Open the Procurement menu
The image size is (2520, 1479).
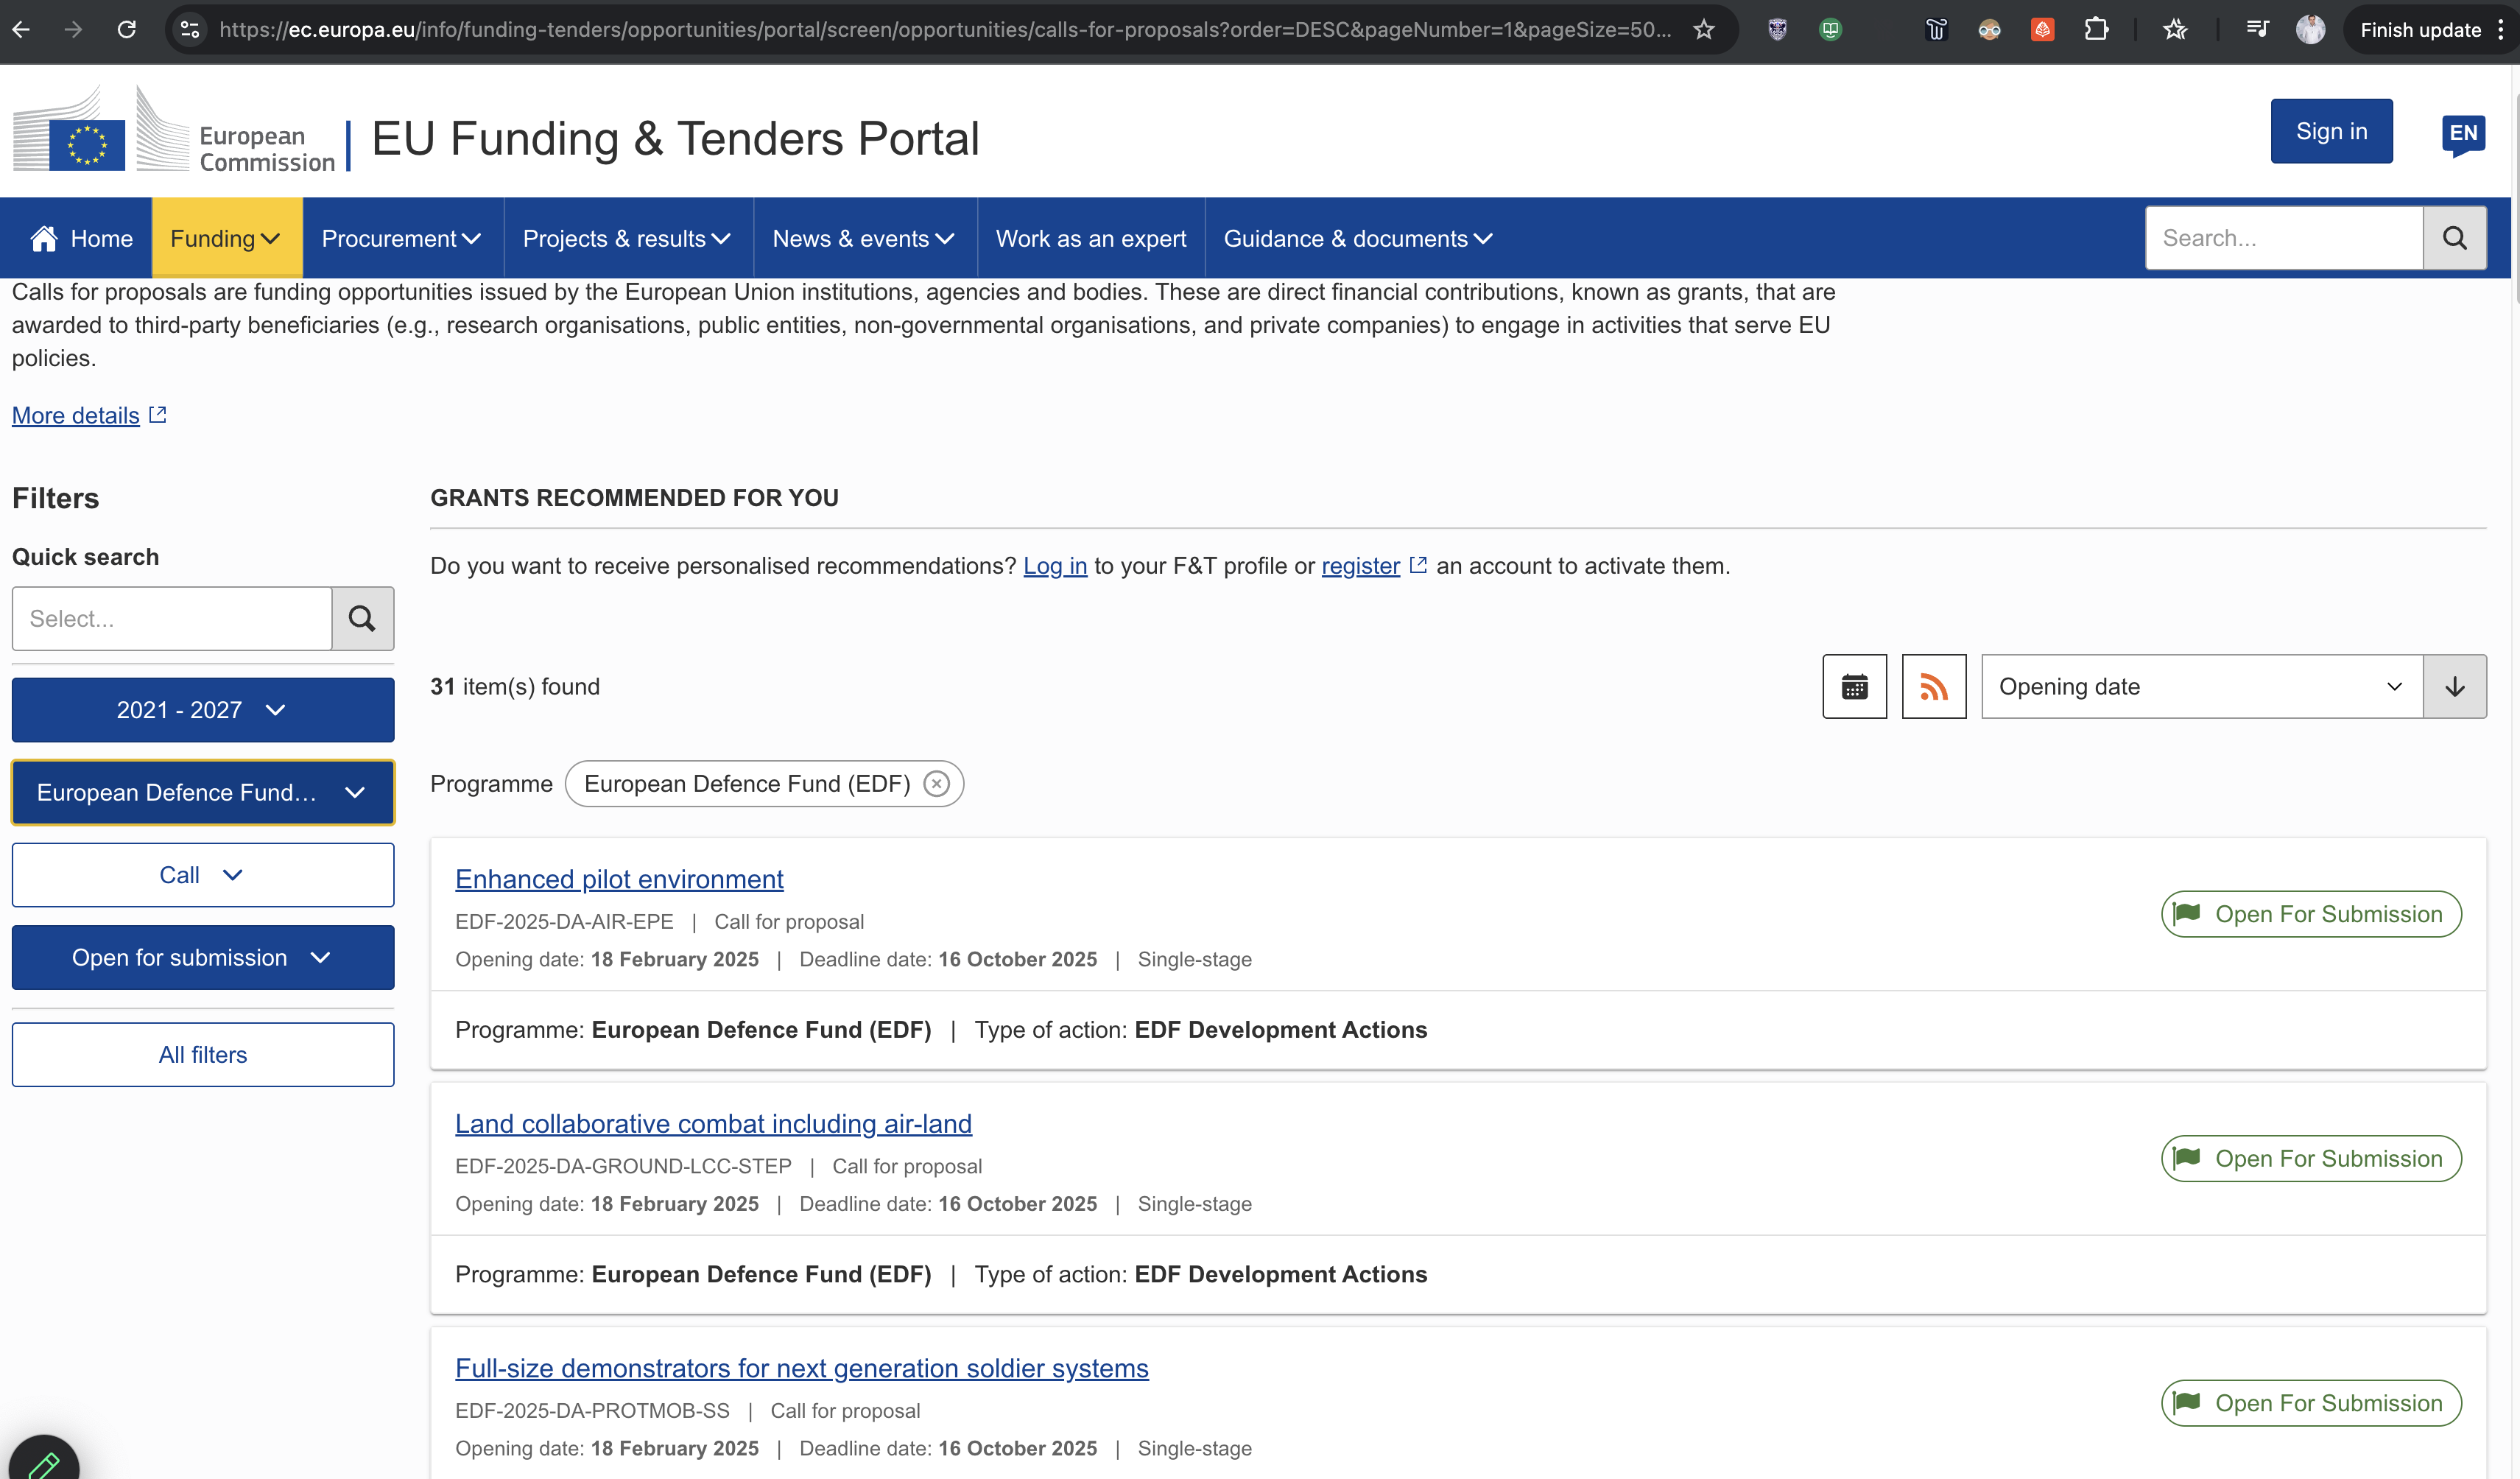pos(402,238)
